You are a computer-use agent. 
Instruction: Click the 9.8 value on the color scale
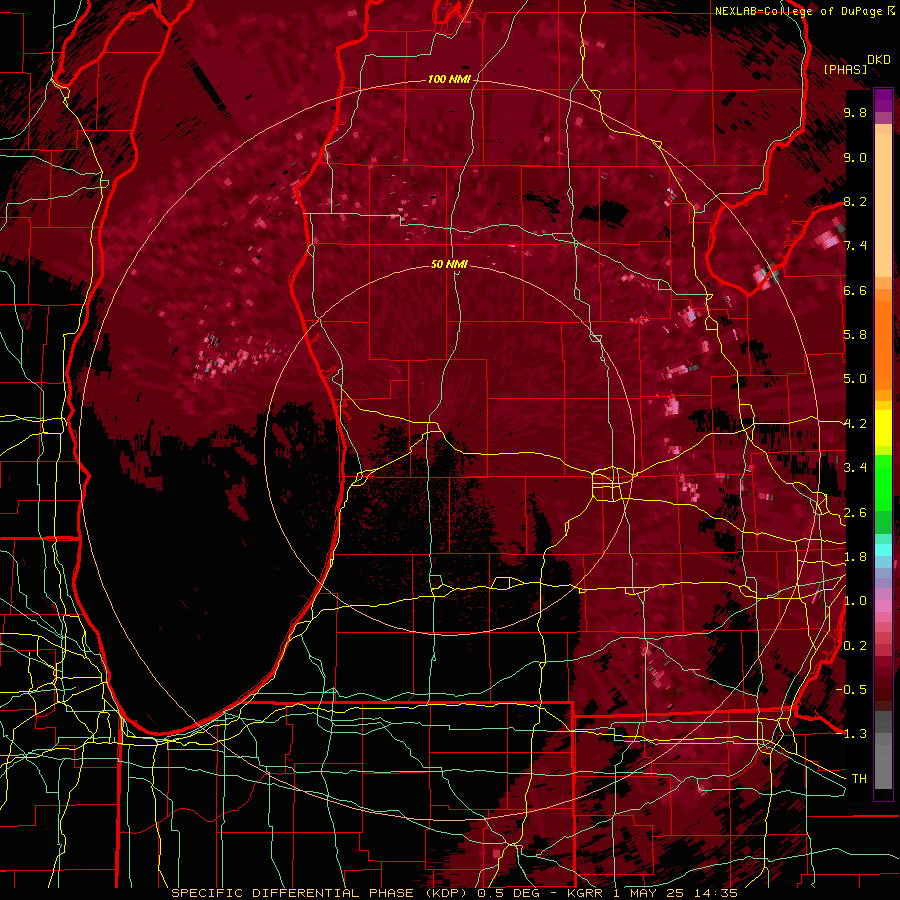(x=855, y=112)
